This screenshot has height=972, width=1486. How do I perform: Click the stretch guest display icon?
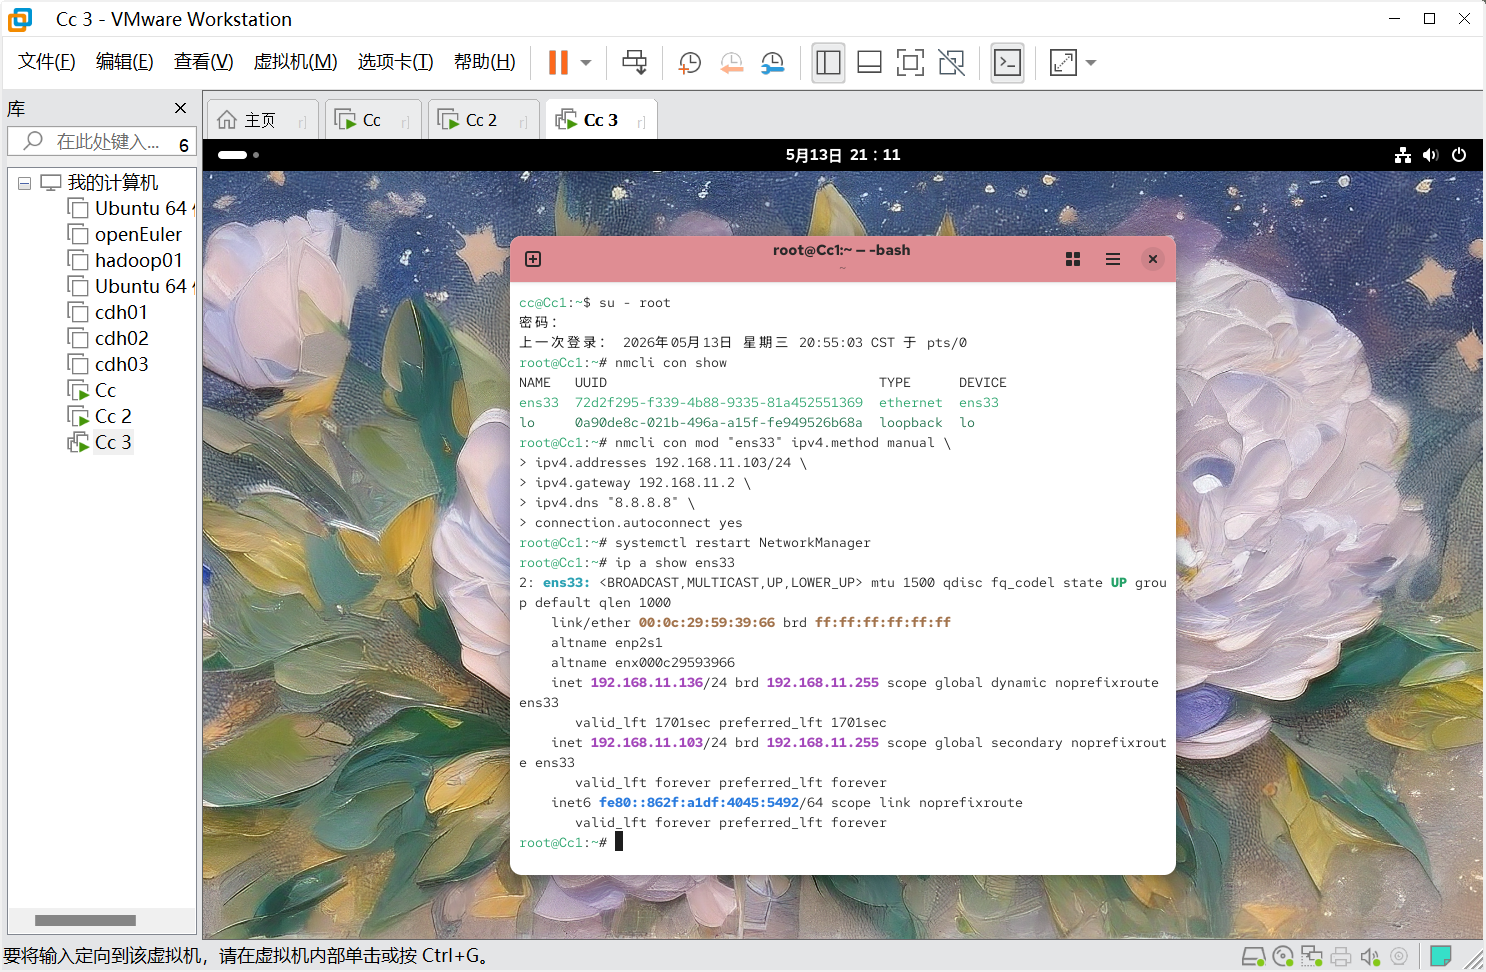tap(1063, 63)
